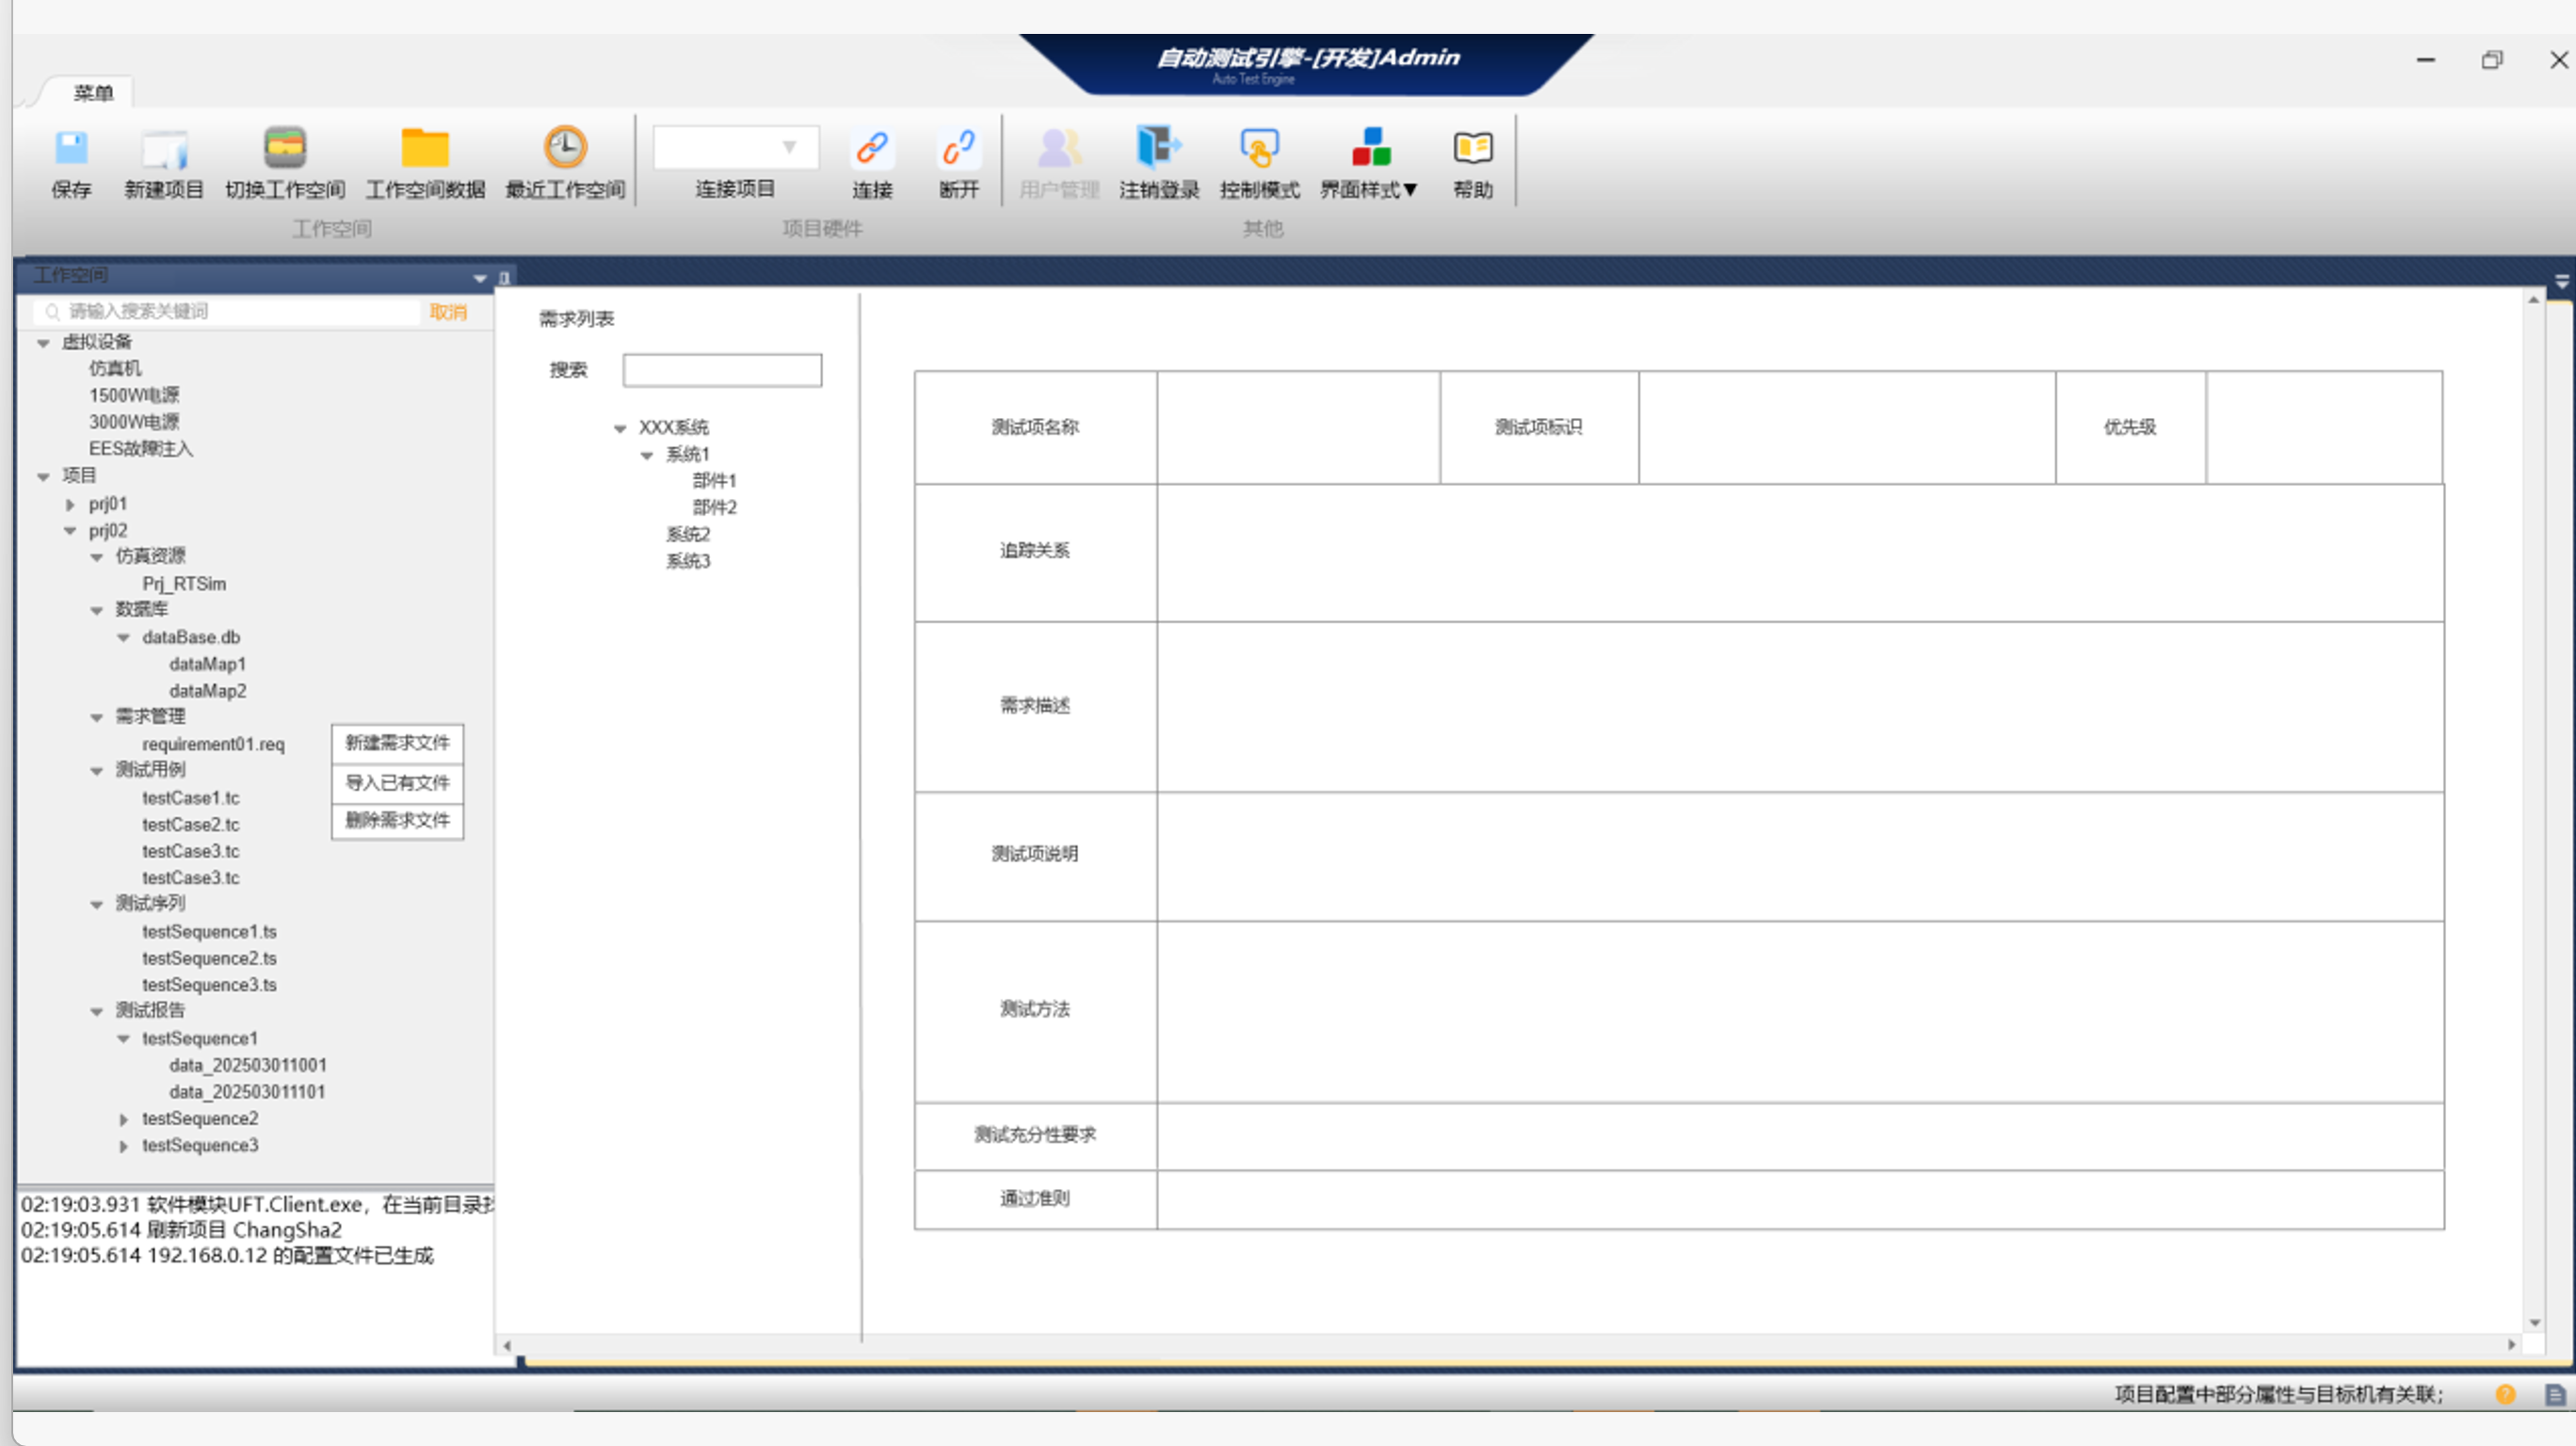The width and height of the screenshot is (2576, 1446).
Task: Open the Help (帮助) book icon
Action: click(x=1472, y=150)
